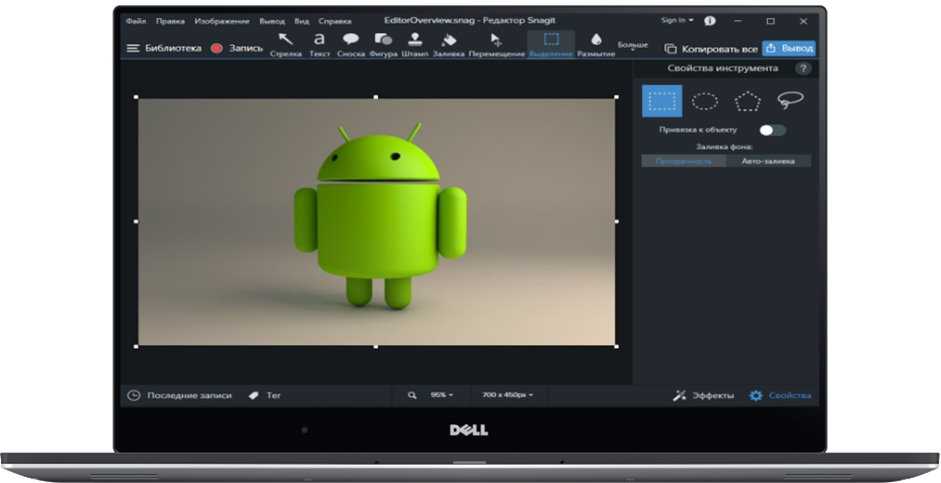Select Прозрачность background fill option
This screenshot has height=483, width=941.
click(x=684, y=161)
